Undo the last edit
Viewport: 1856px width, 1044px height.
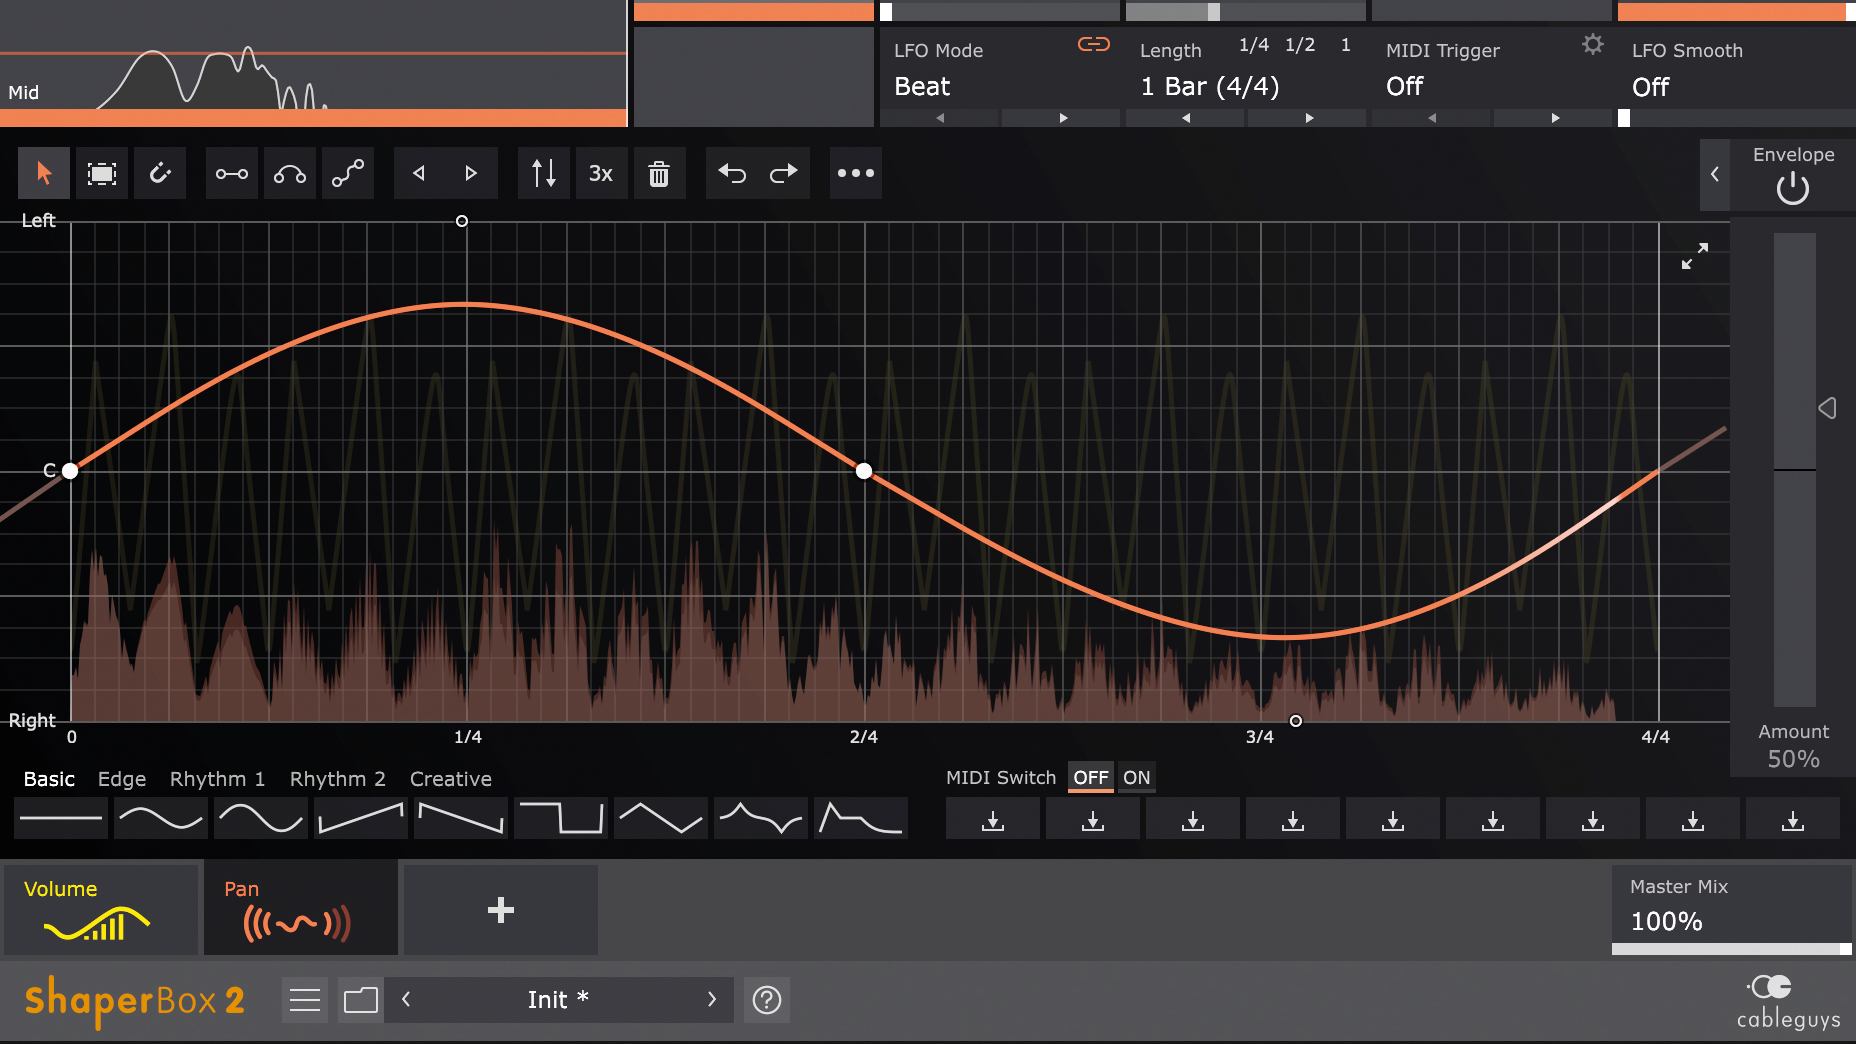(x=732, y=173)
